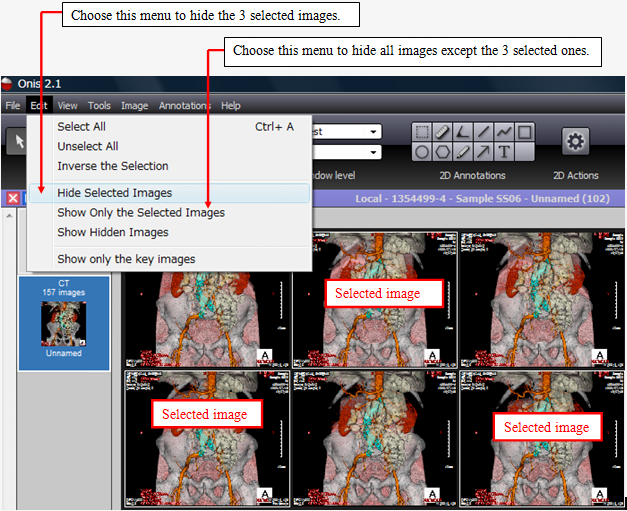The height and width of the screenshot is (511, 627).
Task: Click the up arrow of left scrollbar
Action: coord(9,216)
